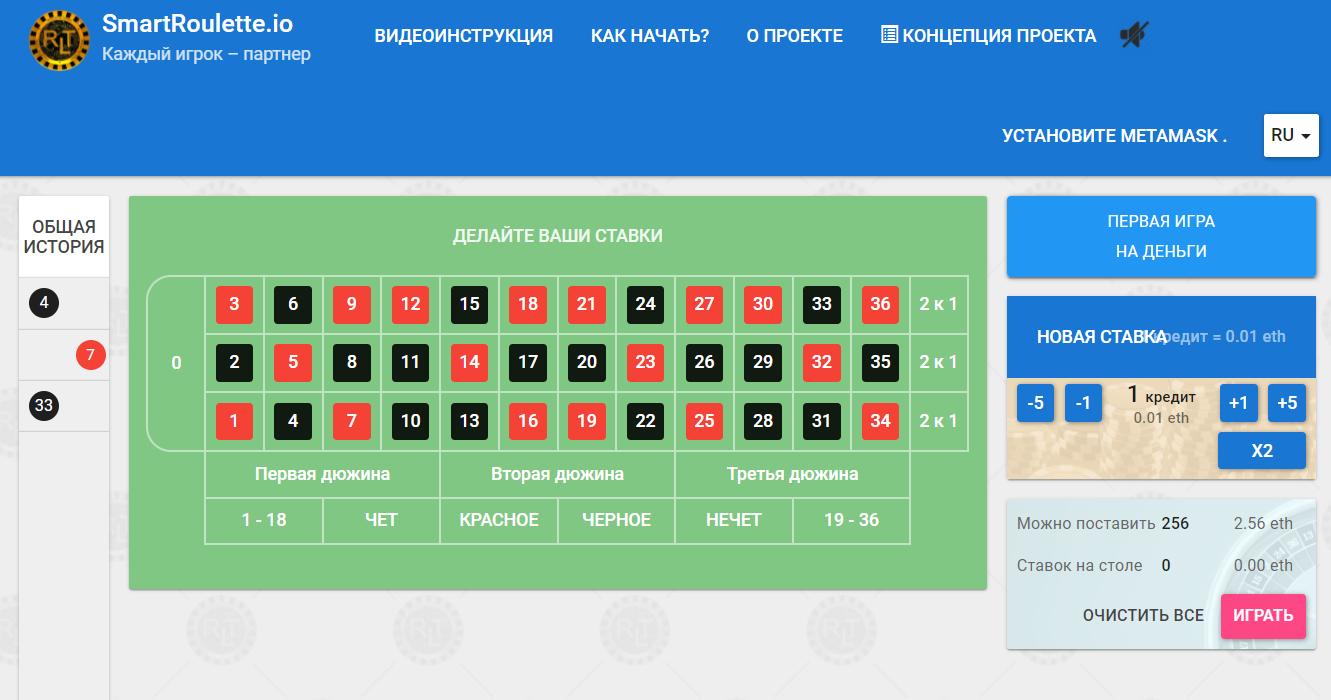Place a bet on red 18

(528, 304)
